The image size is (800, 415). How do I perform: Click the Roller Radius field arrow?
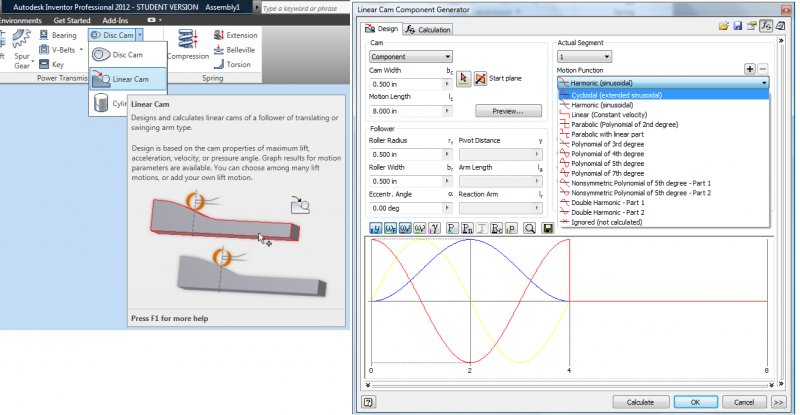(447, 154)
